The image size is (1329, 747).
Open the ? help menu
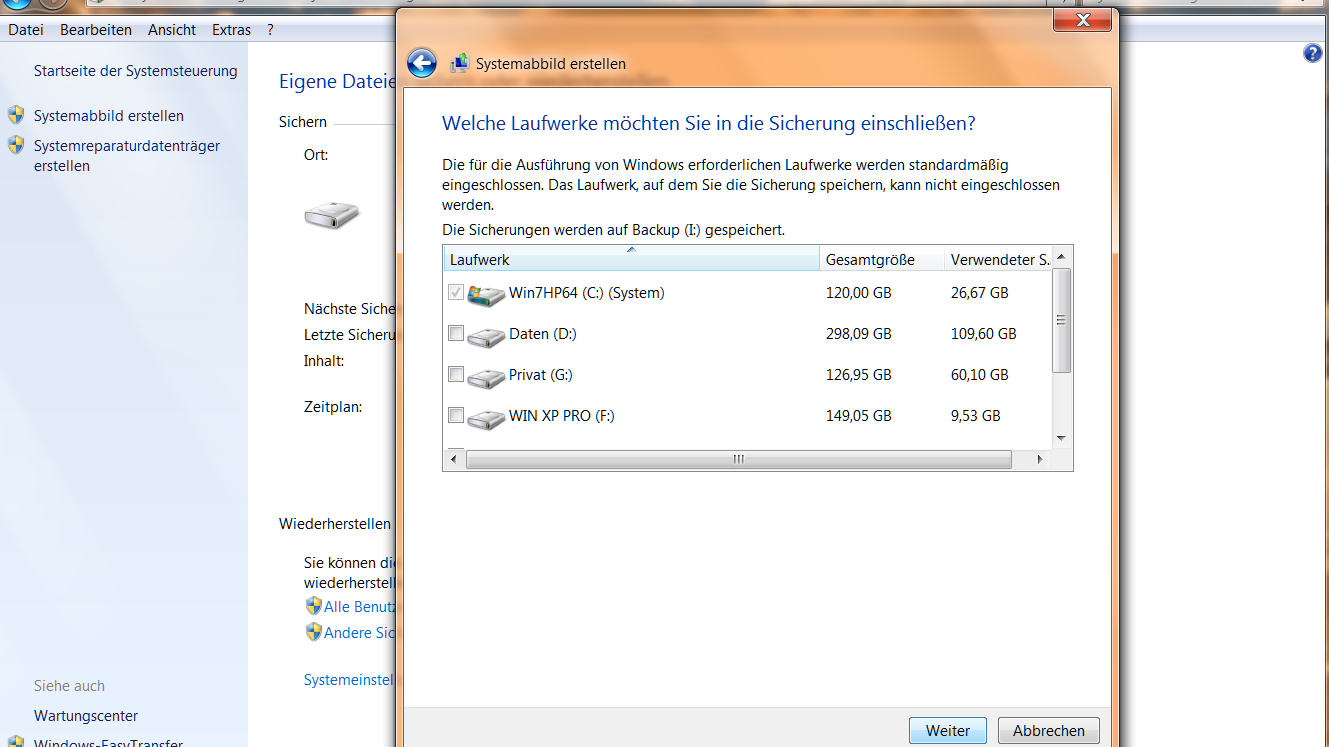point(270,30)
